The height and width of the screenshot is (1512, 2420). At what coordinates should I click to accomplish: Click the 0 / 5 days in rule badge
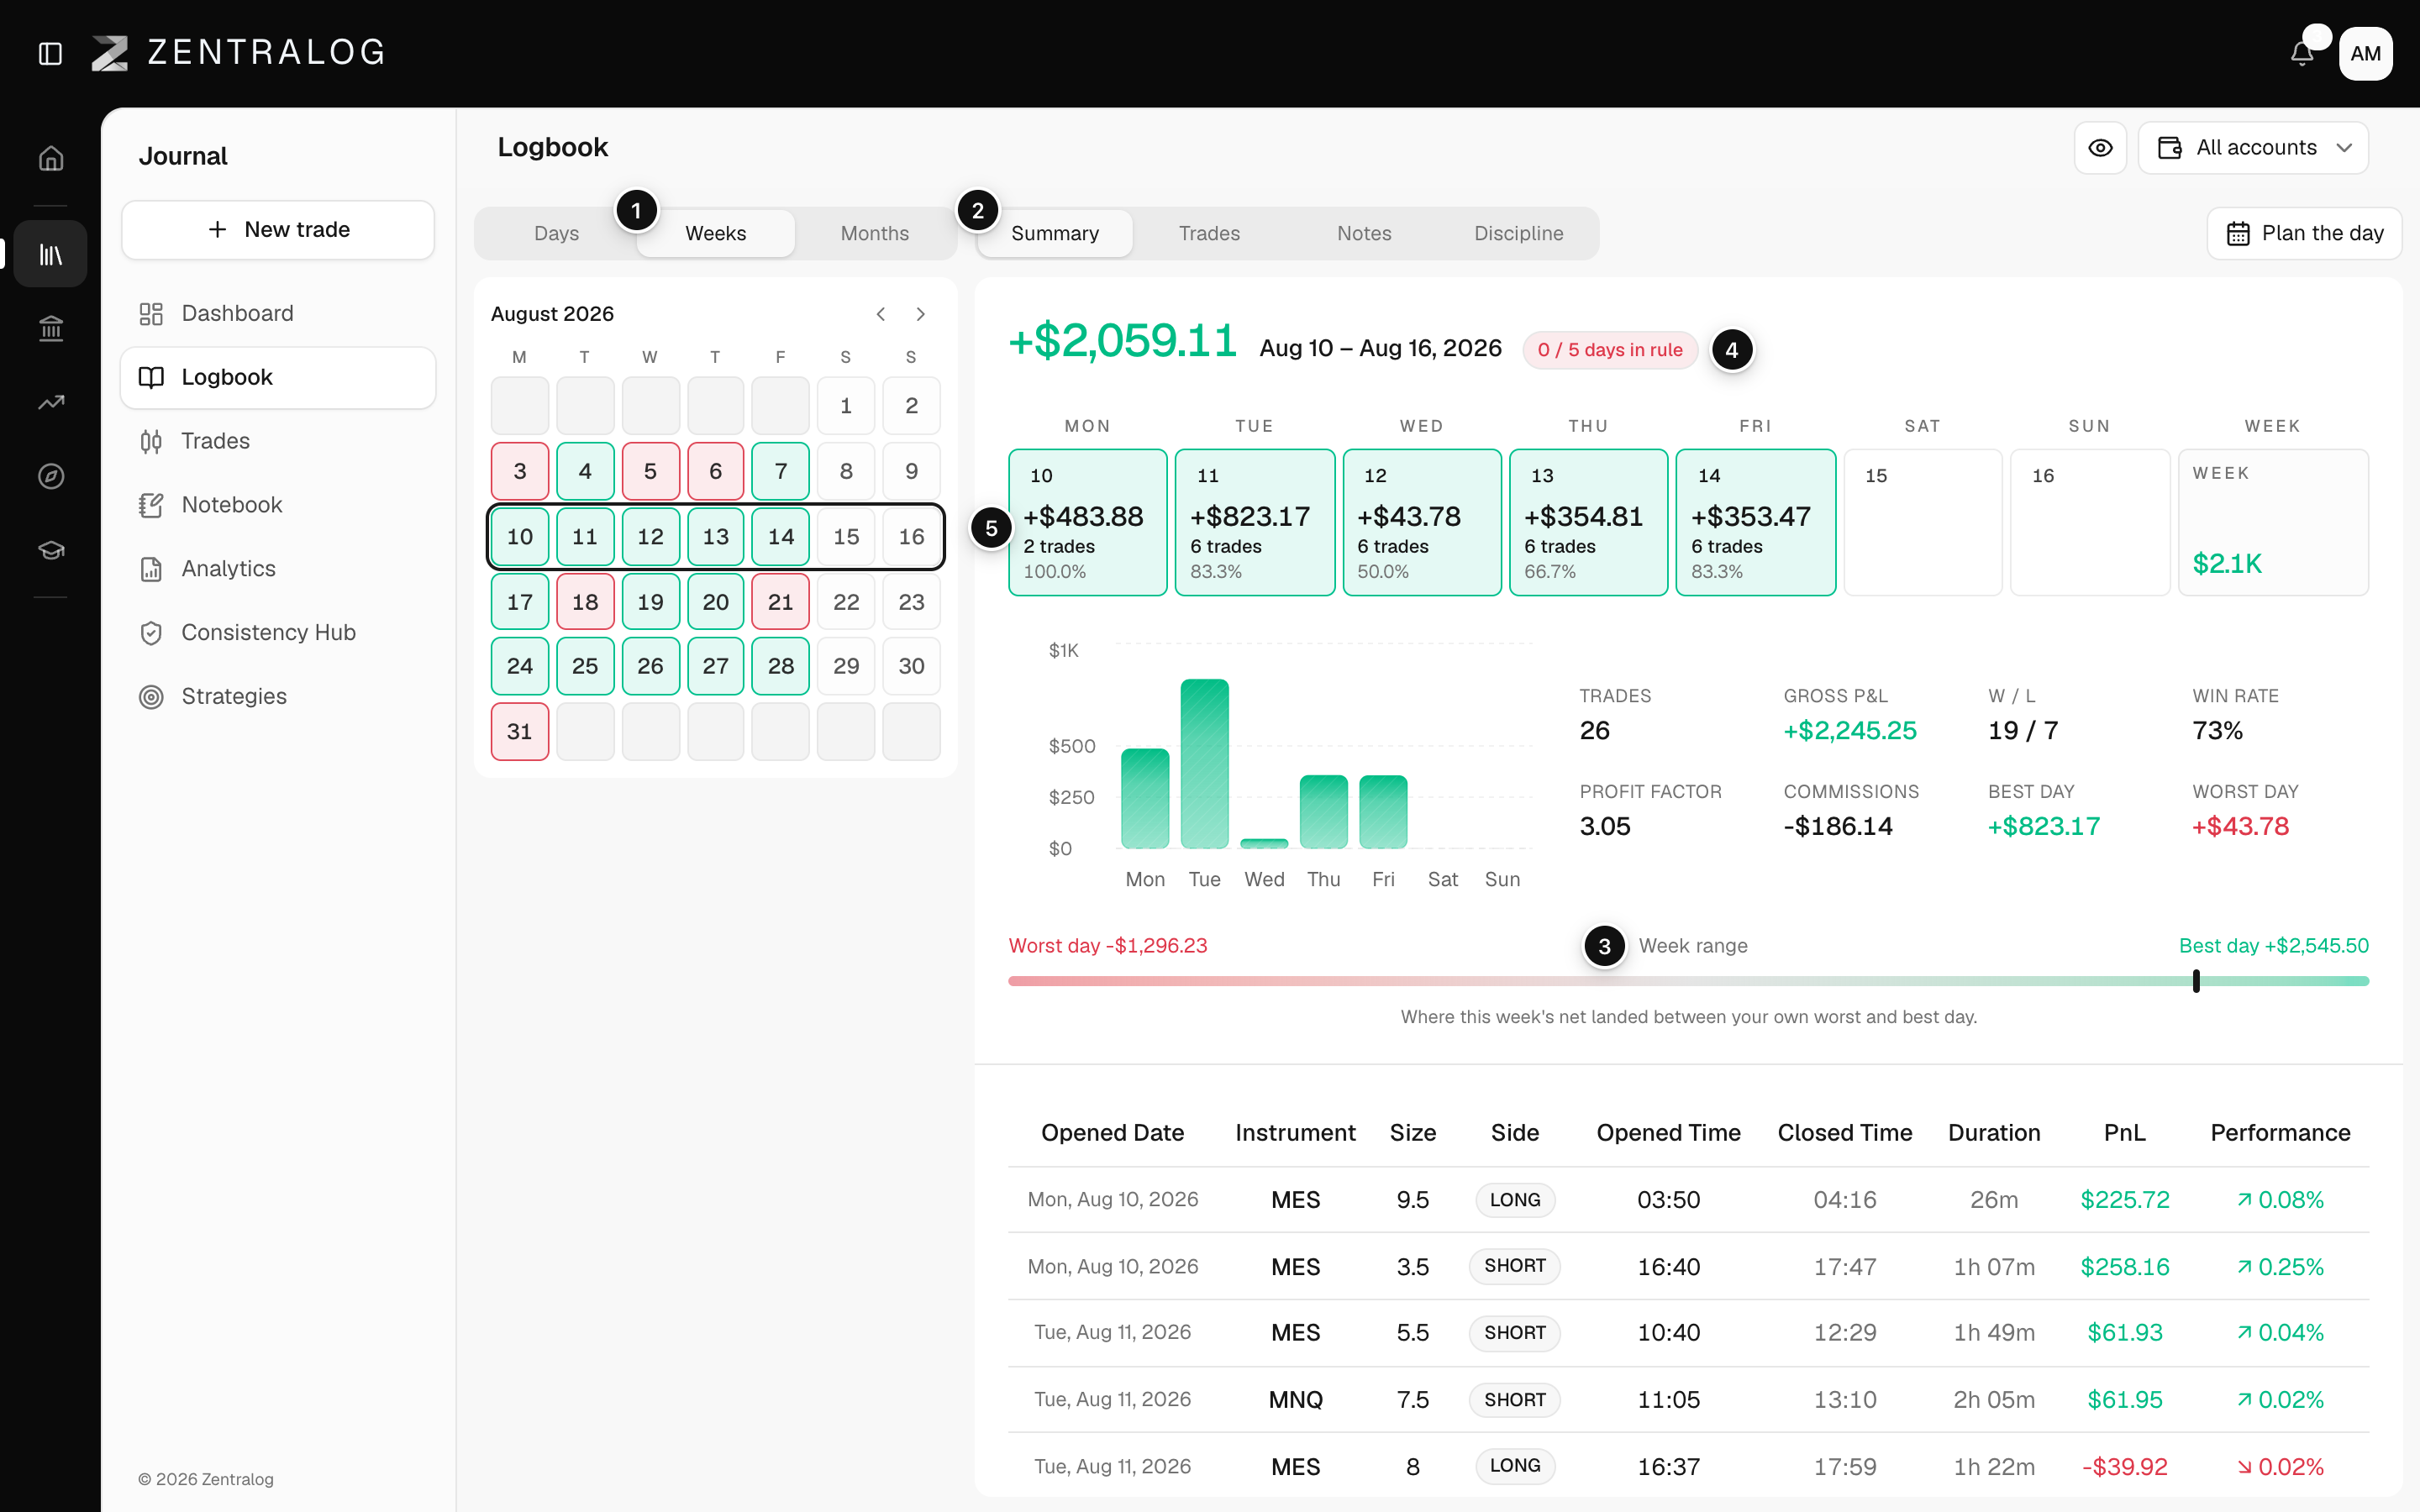click(x=1610, y=350)
